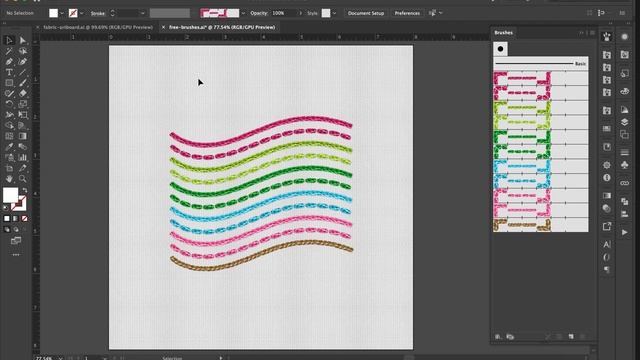Select the Symbol Sprayer tool

pos(9,157)
